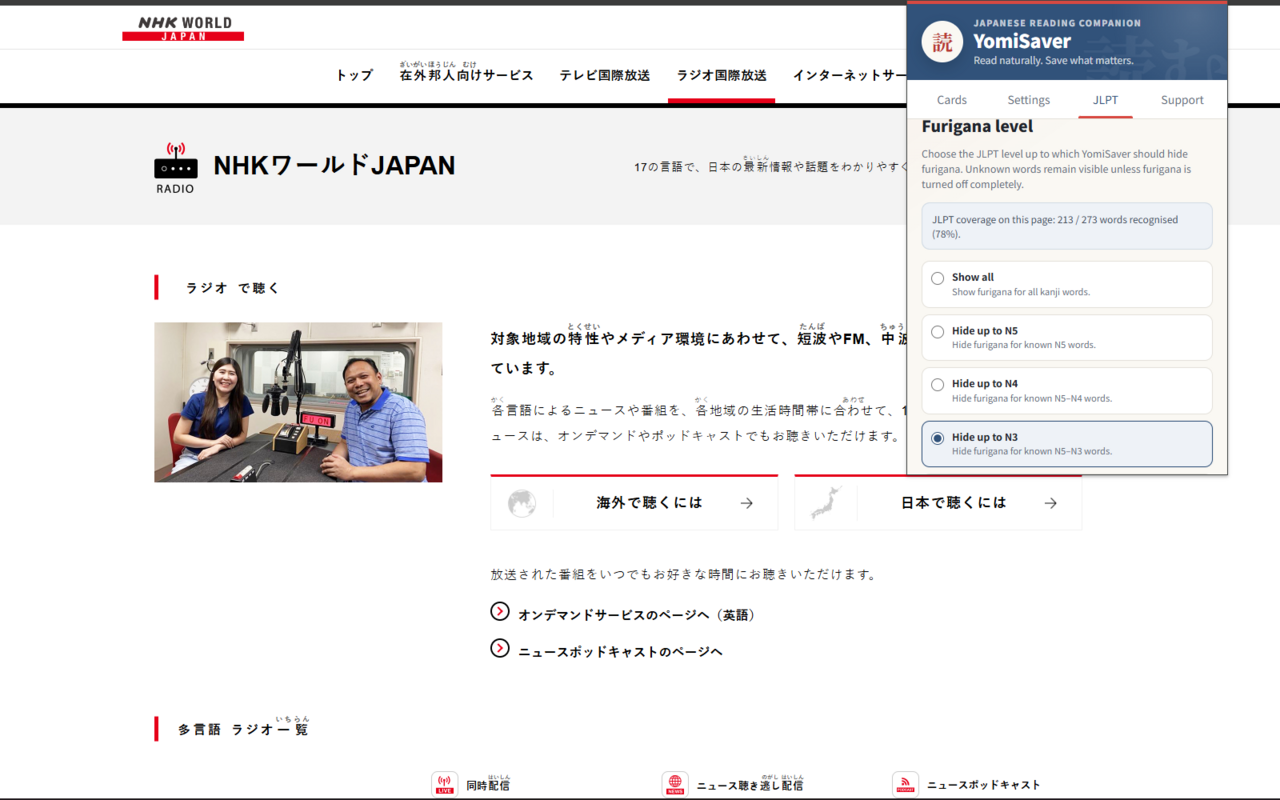The height and width of the screenshot is (800, 1280).
Task: Open オンデマンドサービスのページへ（英語） link
Action: coord(638,615)
